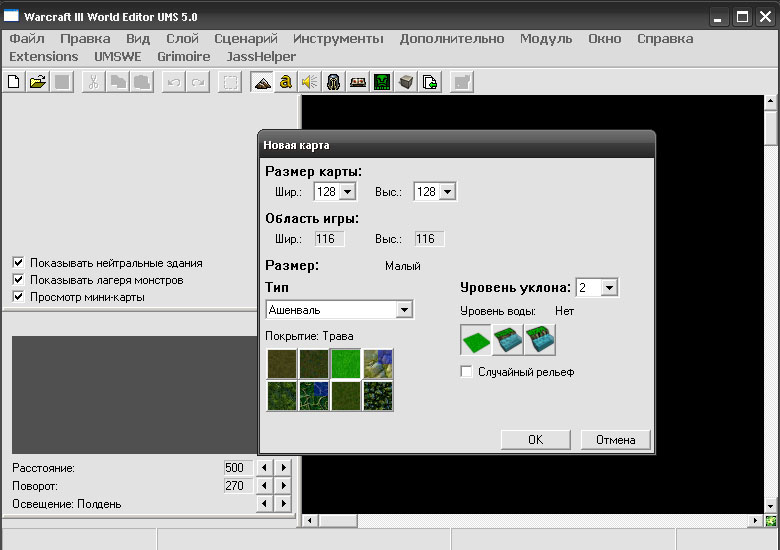
Task: Increase Поворот with right arrow
Action: pos(284,485)
